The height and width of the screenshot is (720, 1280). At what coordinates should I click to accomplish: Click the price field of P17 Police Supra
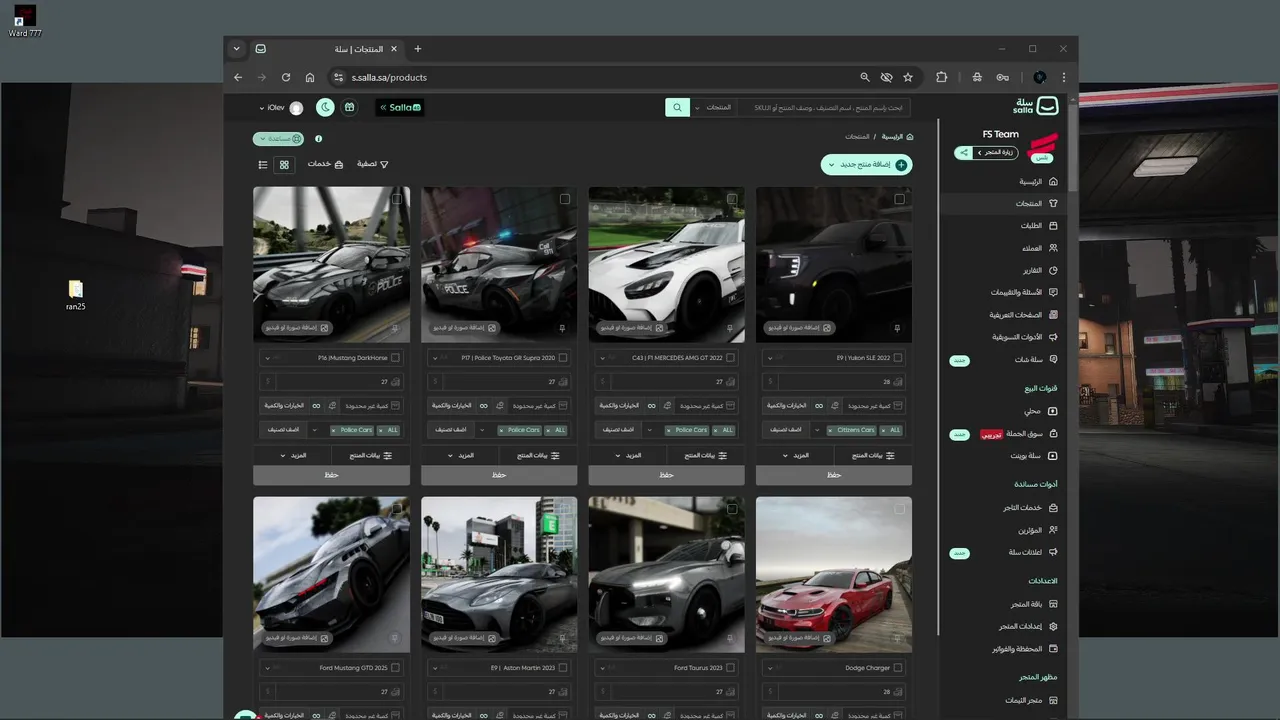pos(499,382)
